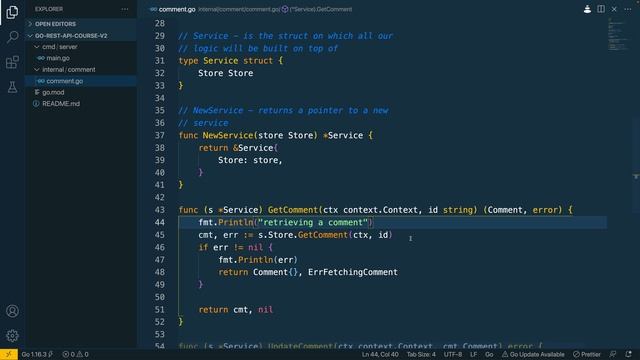Split the editor to the right
The width and height of the screenshot is (640, 360).
[601, 9]
